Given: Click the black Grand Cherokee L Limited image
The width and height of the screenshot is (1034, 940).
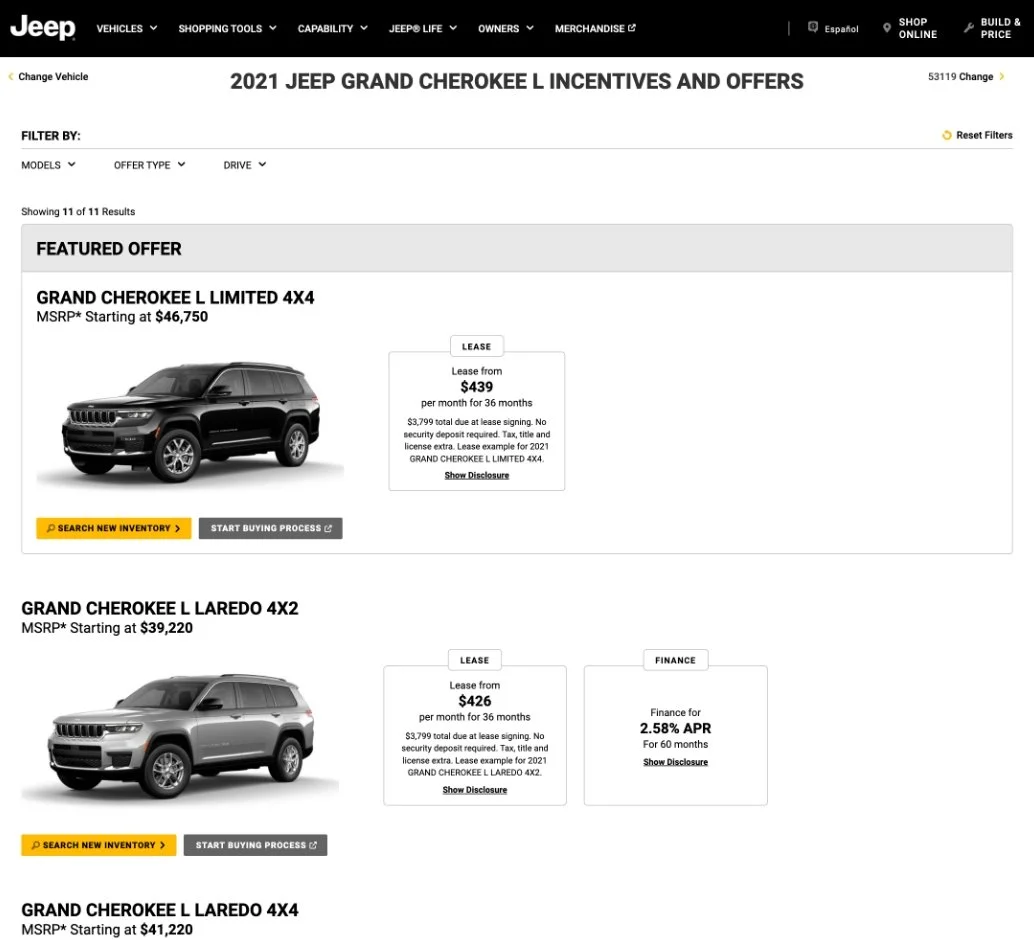Looking at the screenshot, I should point(191,422).
